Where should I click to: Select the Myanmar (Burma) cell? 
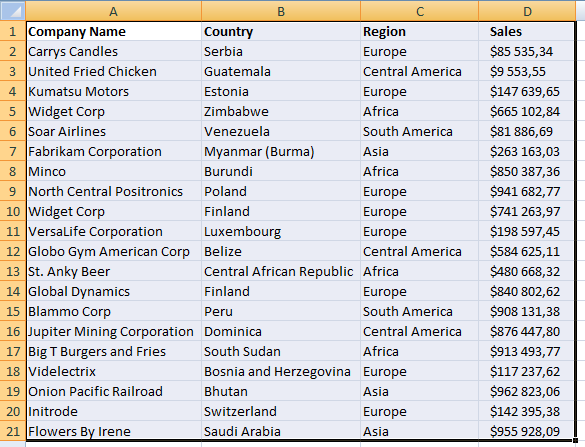click(x=281, y=151)
